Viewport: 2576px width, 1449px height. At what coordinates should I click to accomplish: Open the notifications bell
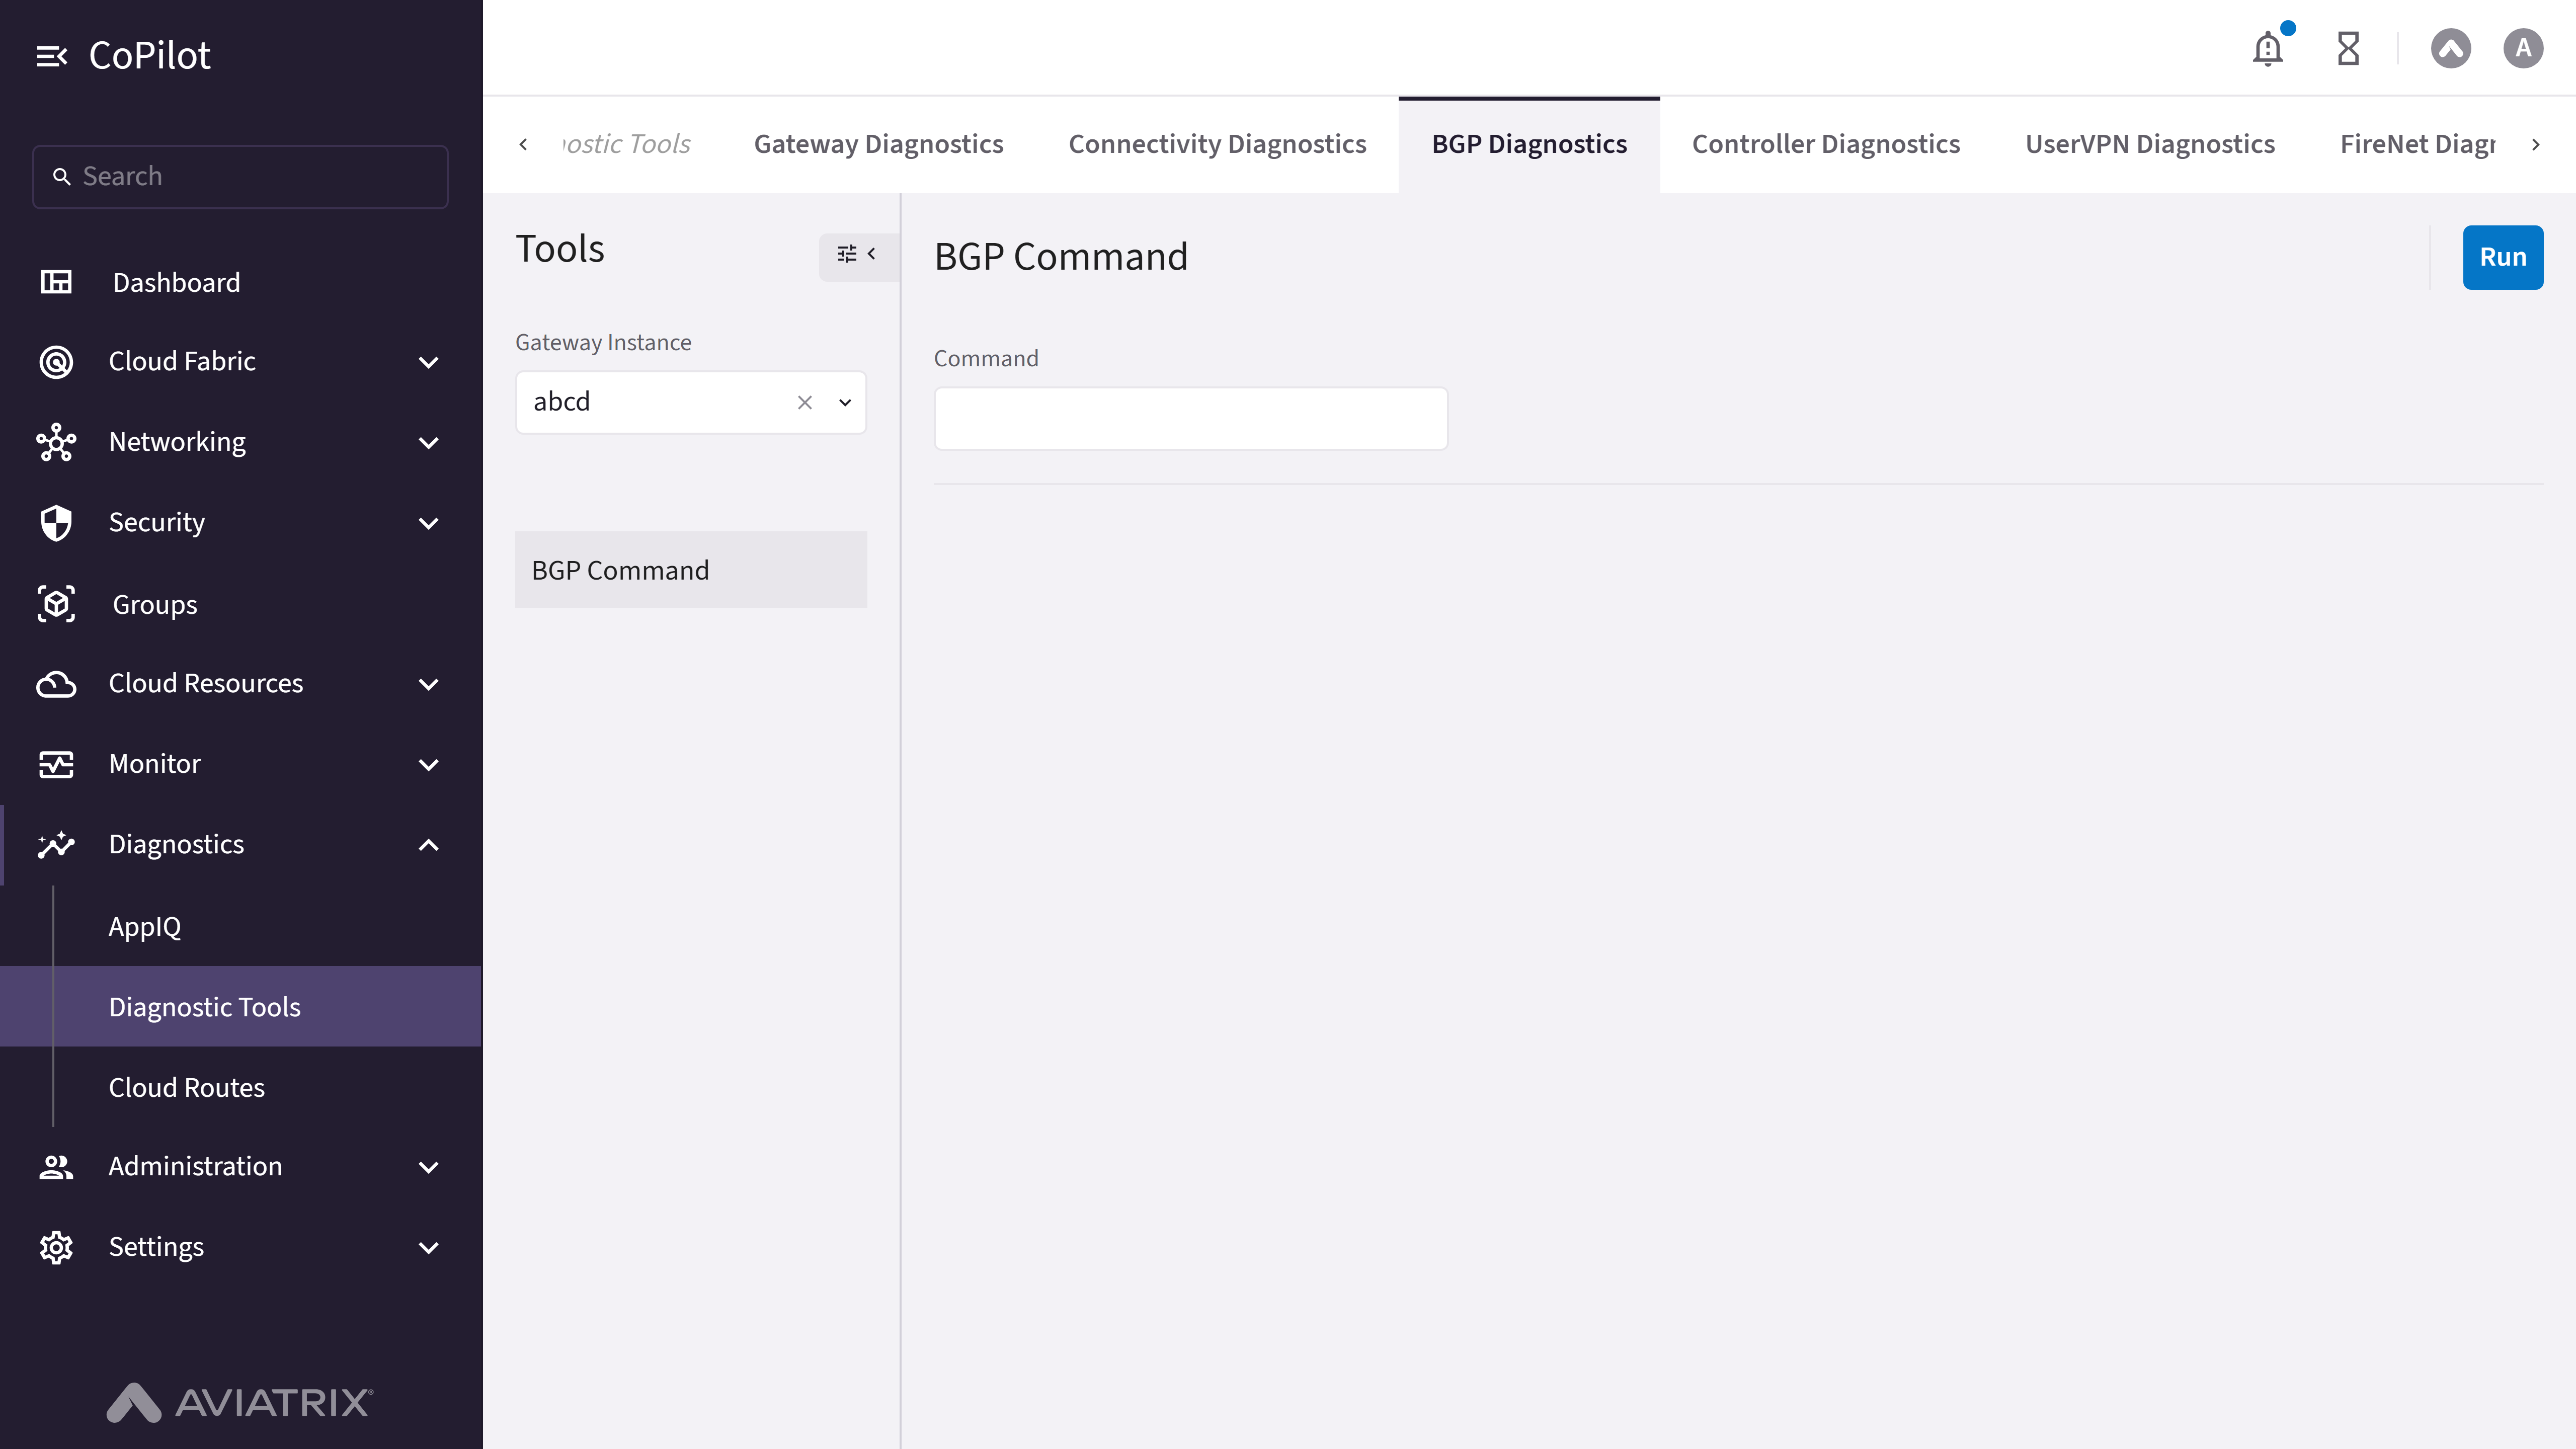2268,48
